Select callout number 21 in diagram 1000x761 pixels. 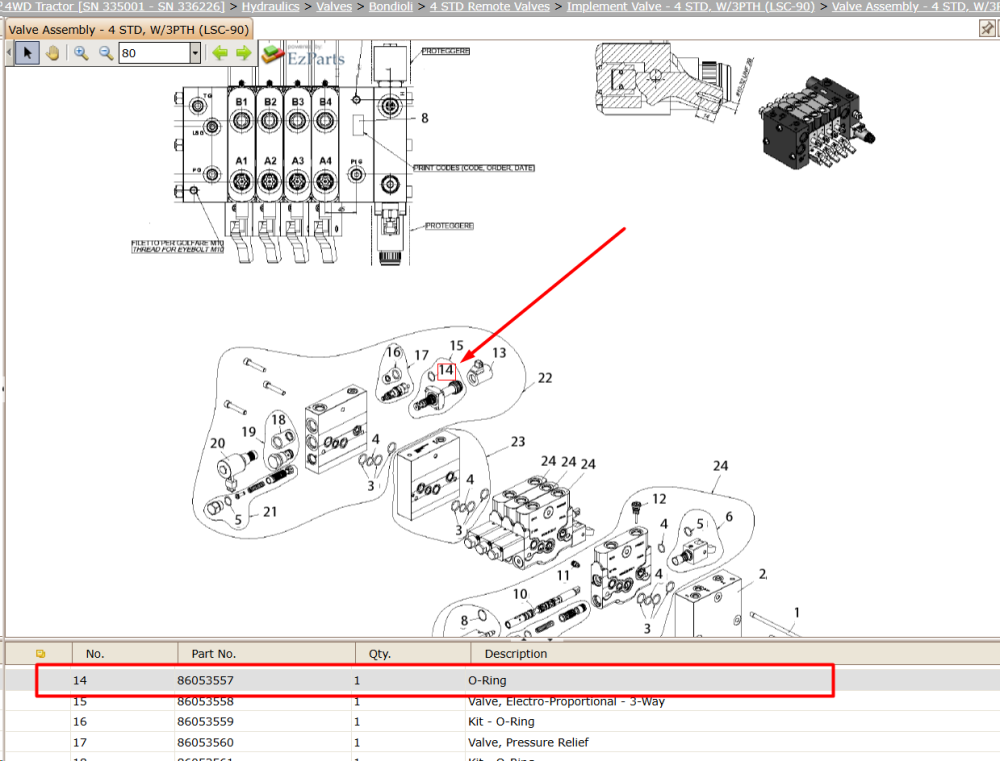pos(270,512)
